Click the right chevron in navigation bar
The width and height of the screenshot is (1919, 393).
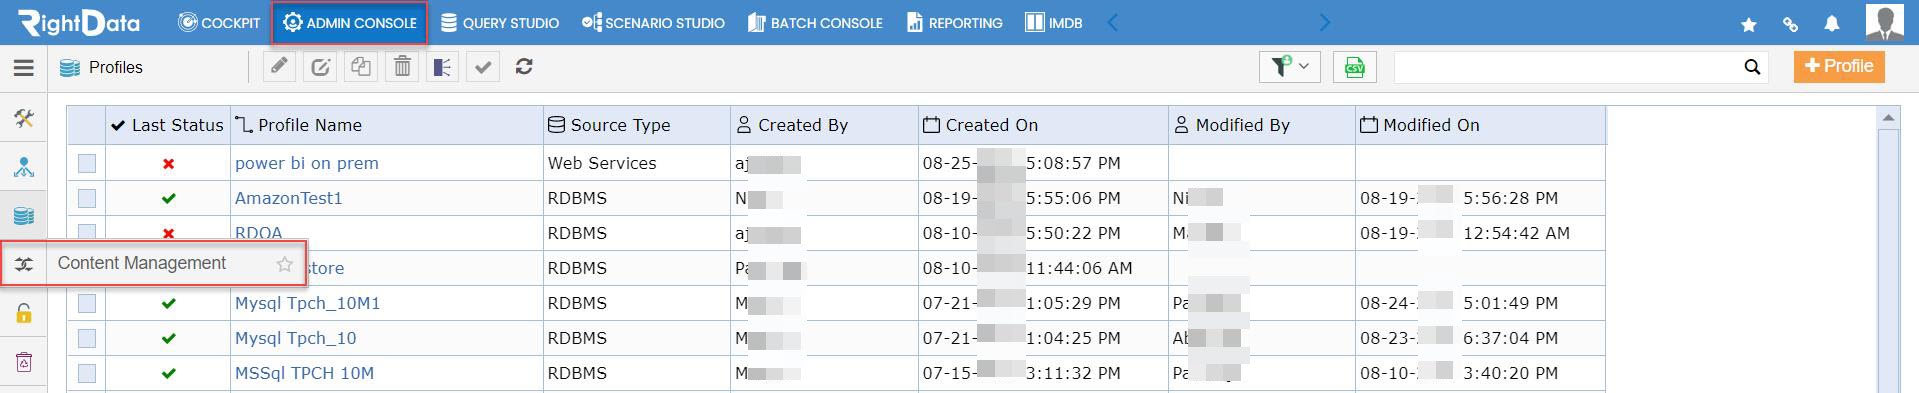[x=1325, y=23]
